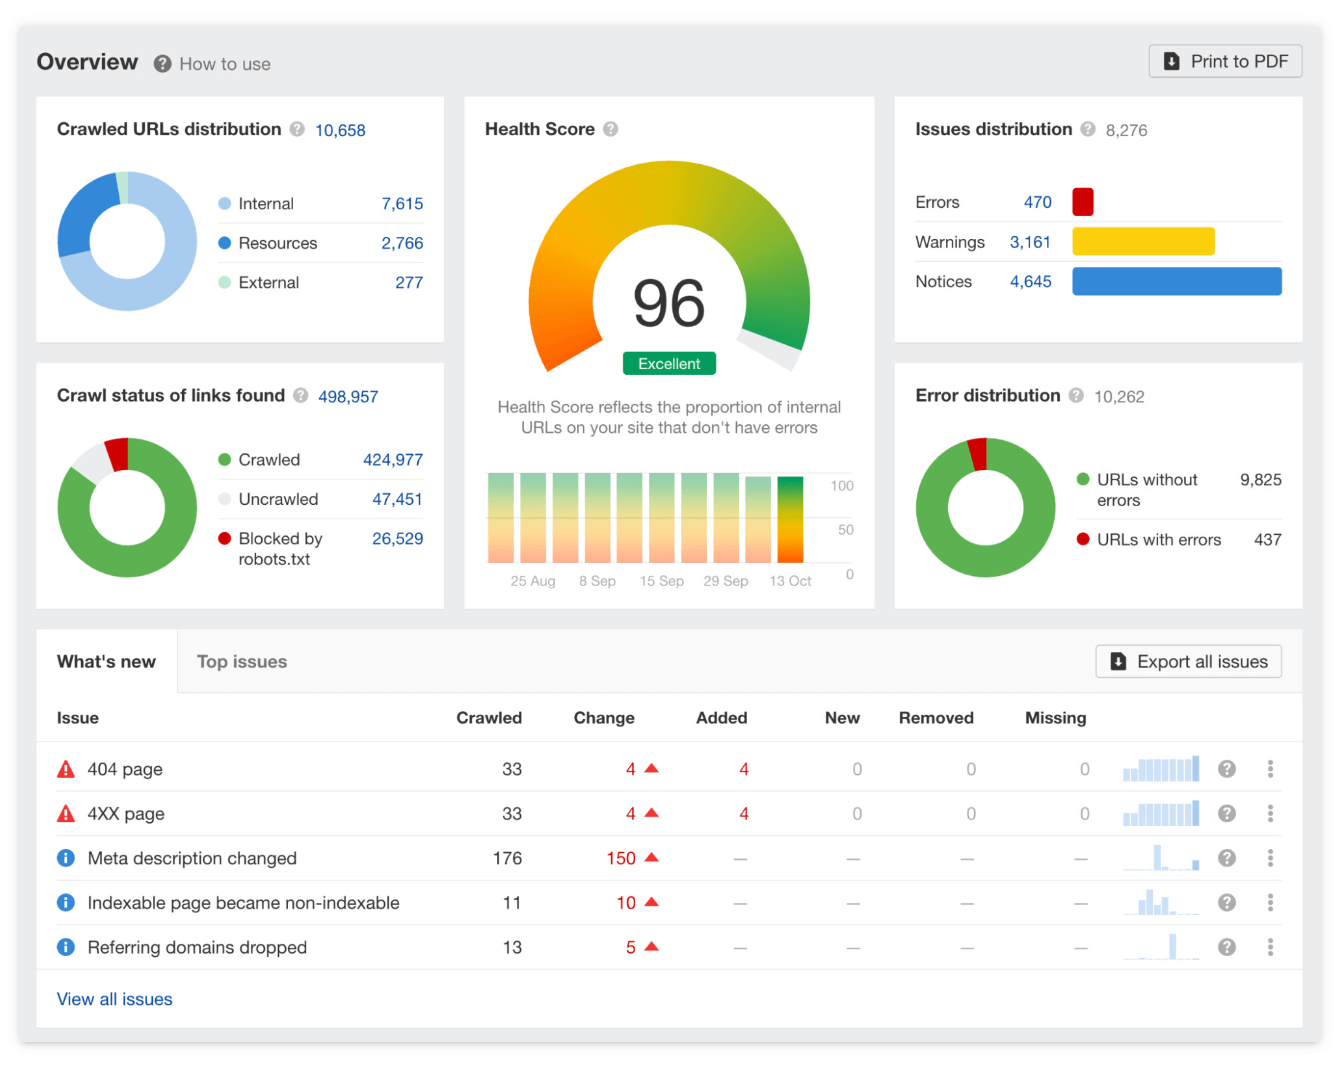Click the Internal URLs count 7,615
This screenshot has width=1334, height=1066.
click(x=402, y=204)
